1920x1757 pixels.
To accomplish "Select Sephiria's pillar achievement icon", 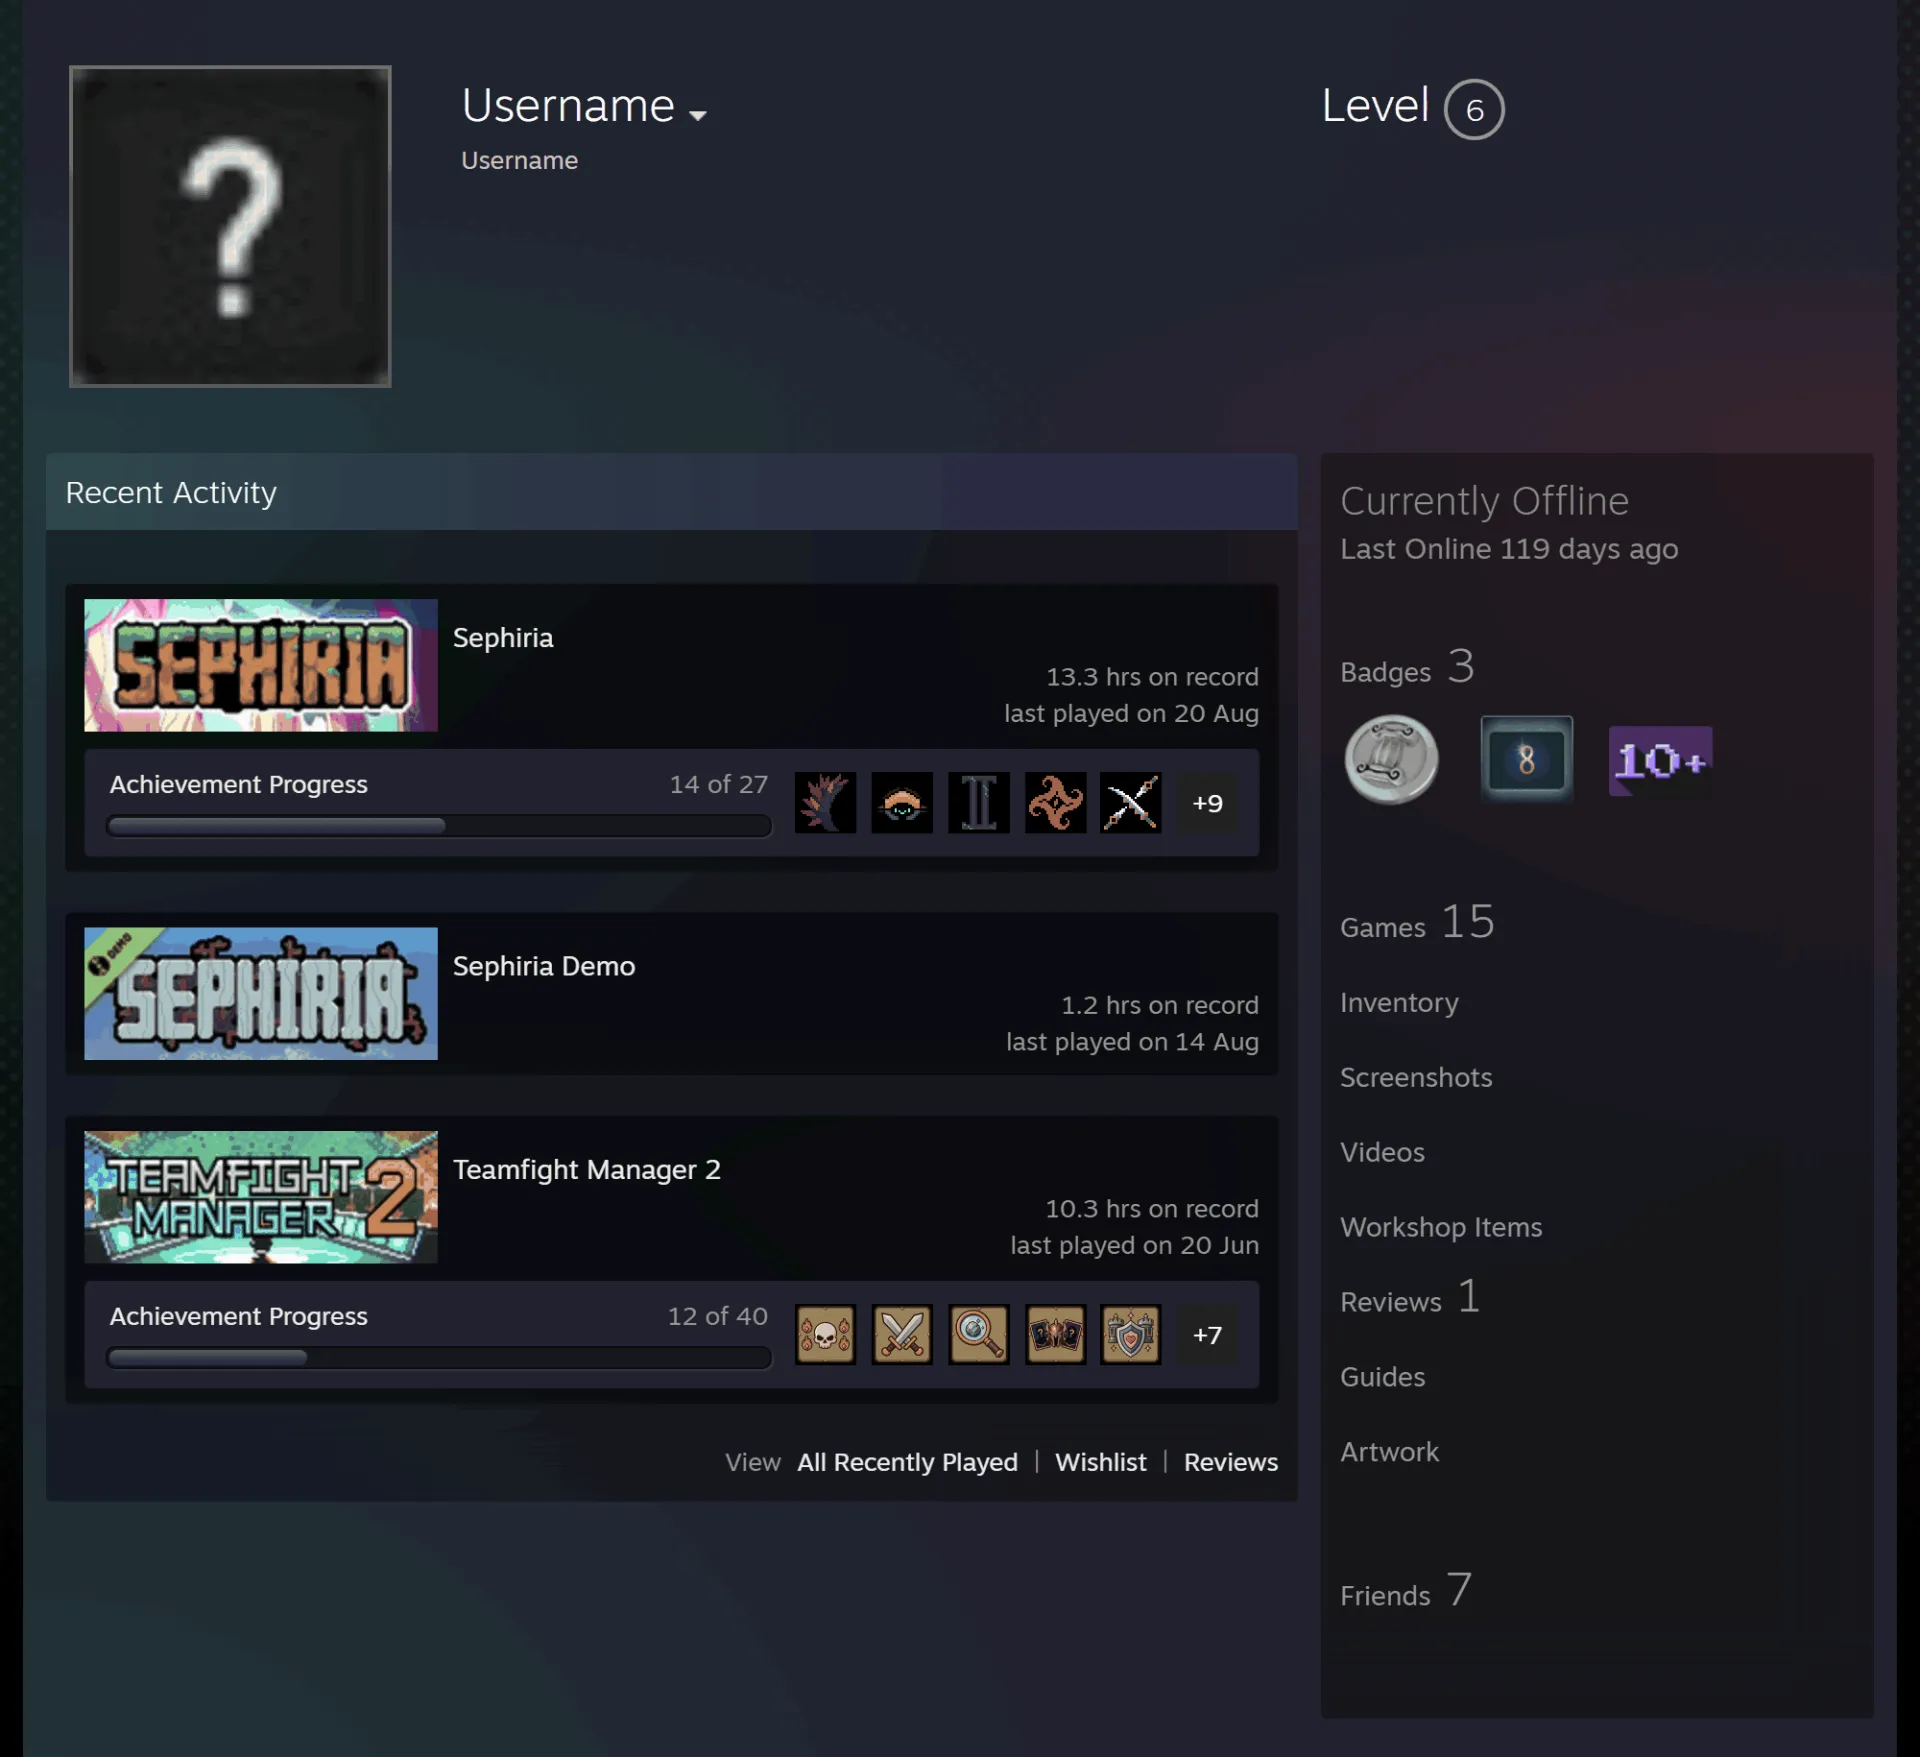I will pyautogui.click(x=978, y=802).
